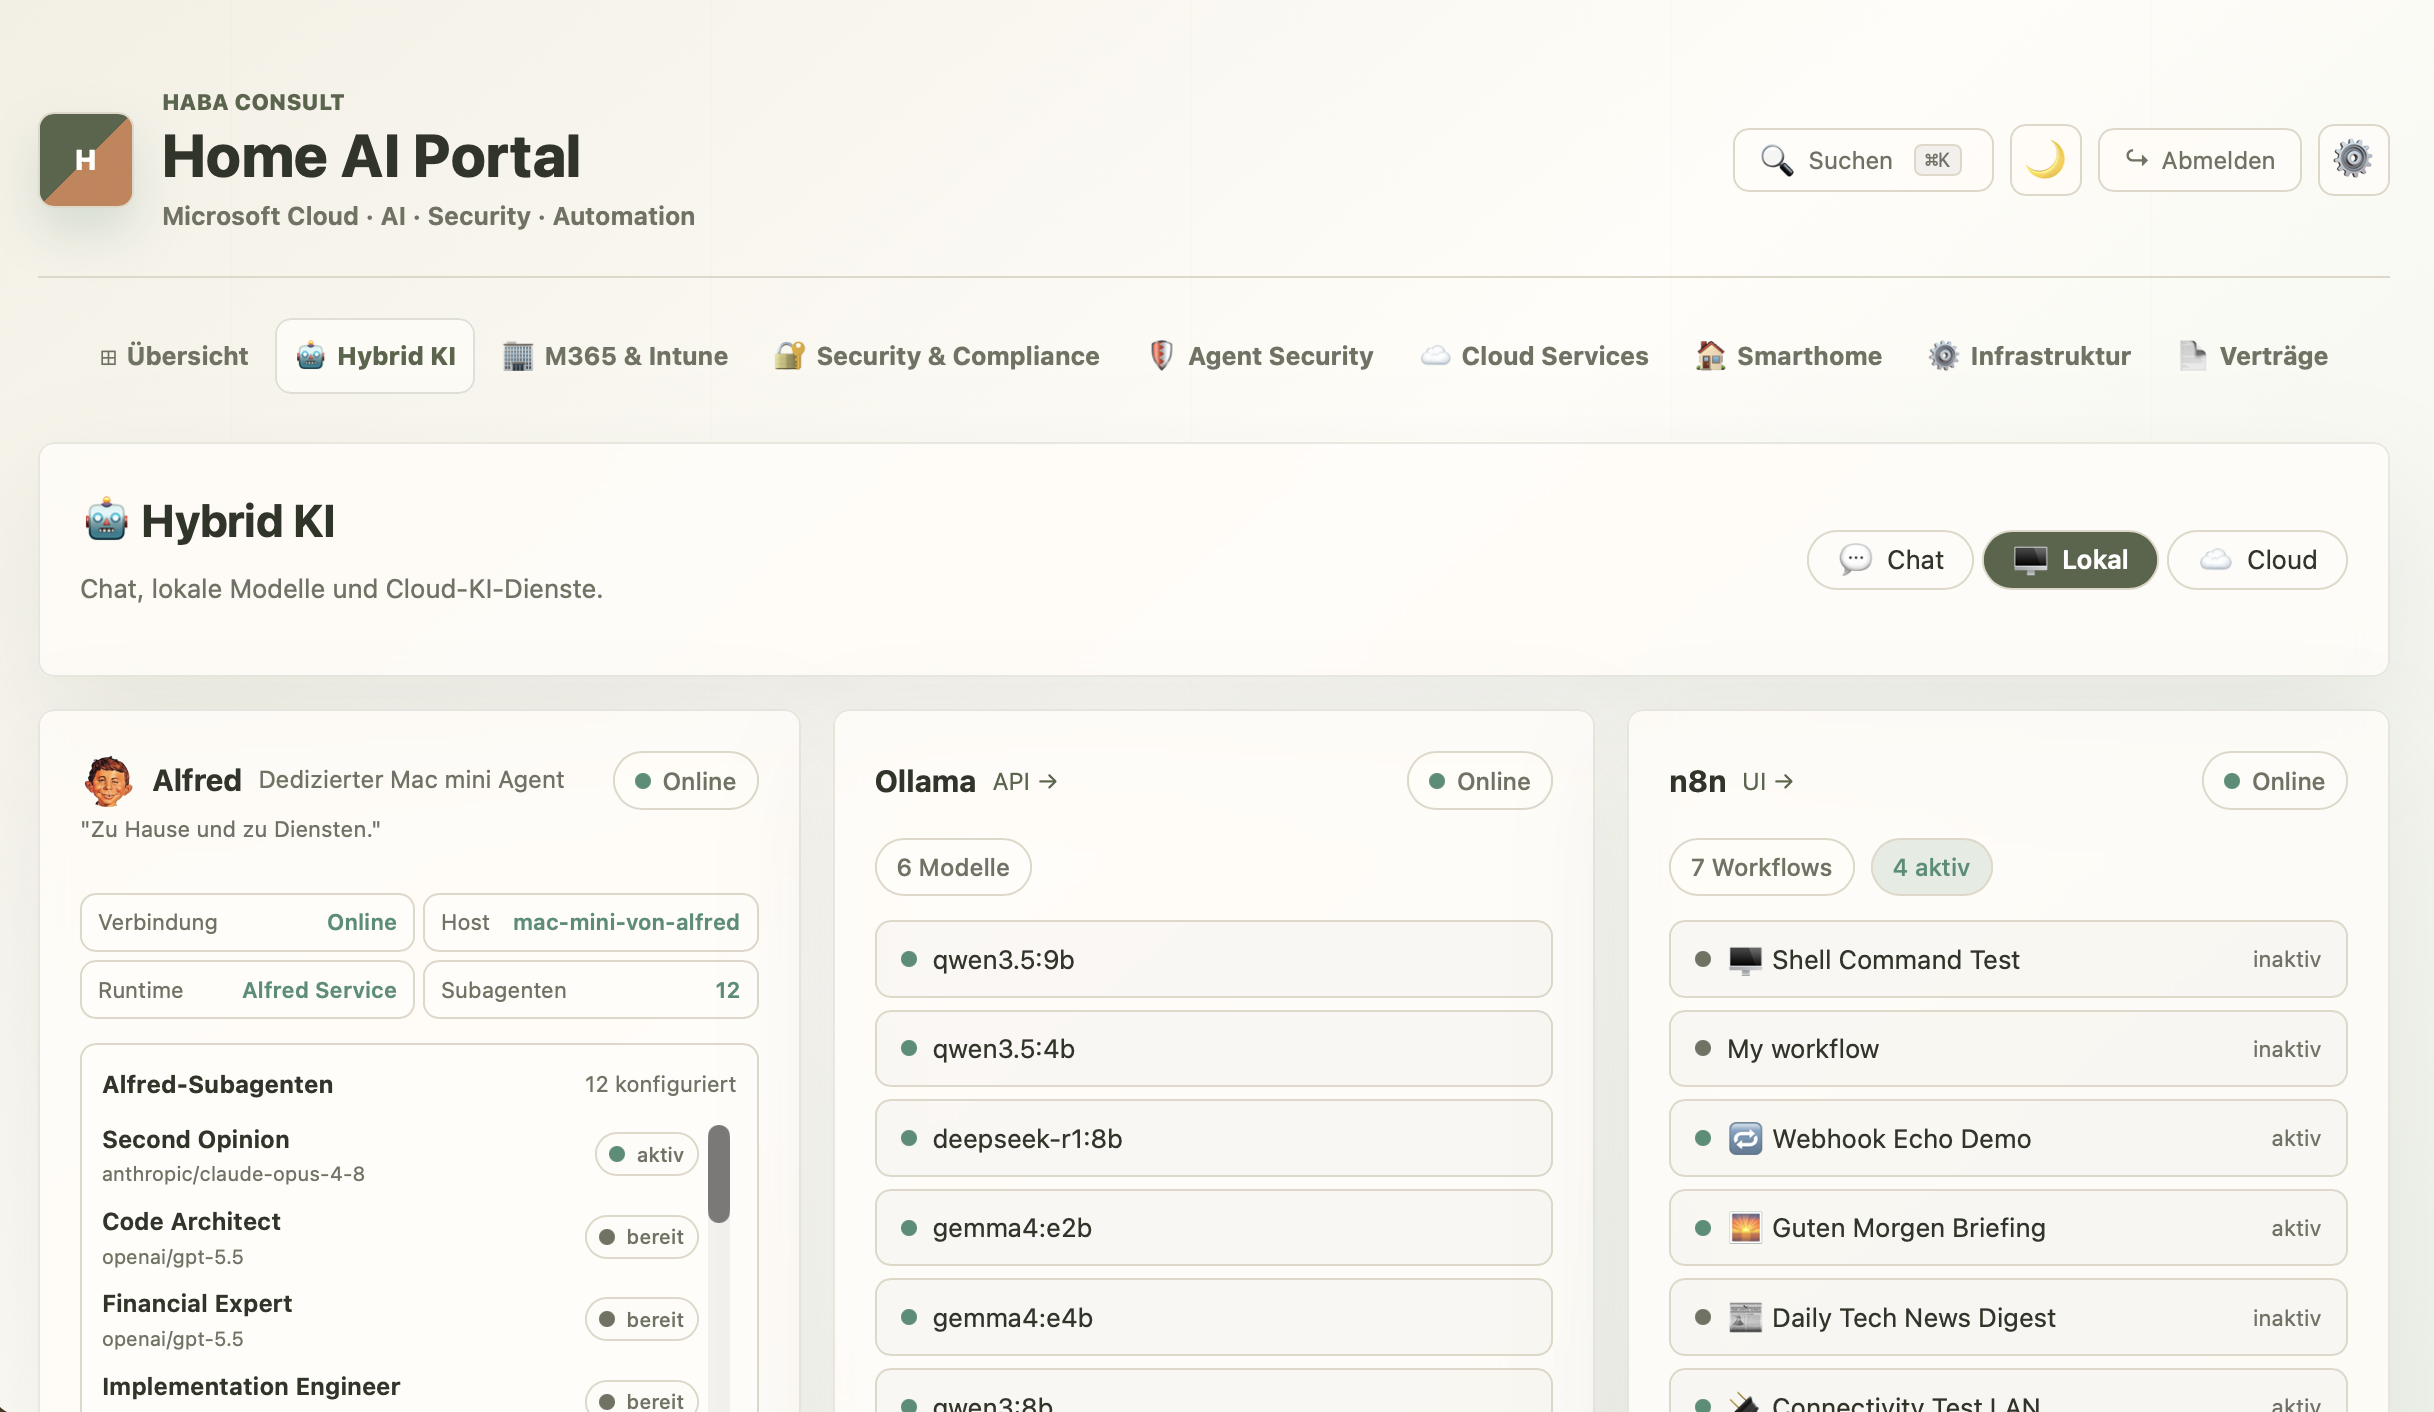Go to Security & Compliance tab
The width and height of the screenshot is (2434, 1412).
[x=937, y=356]
